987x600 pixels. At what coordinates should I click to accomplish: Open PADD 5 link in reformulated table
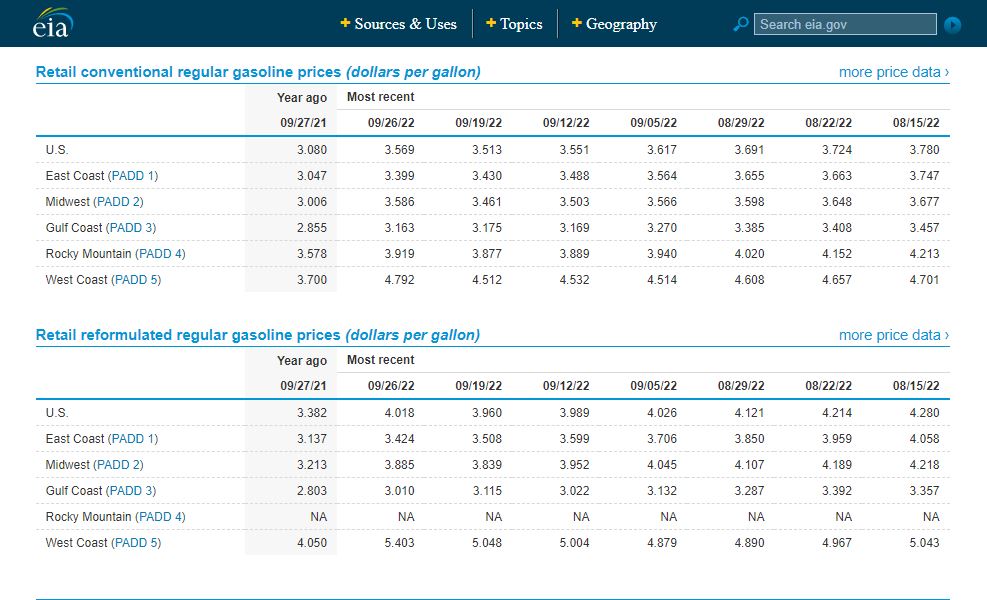[x=134, y=542]
